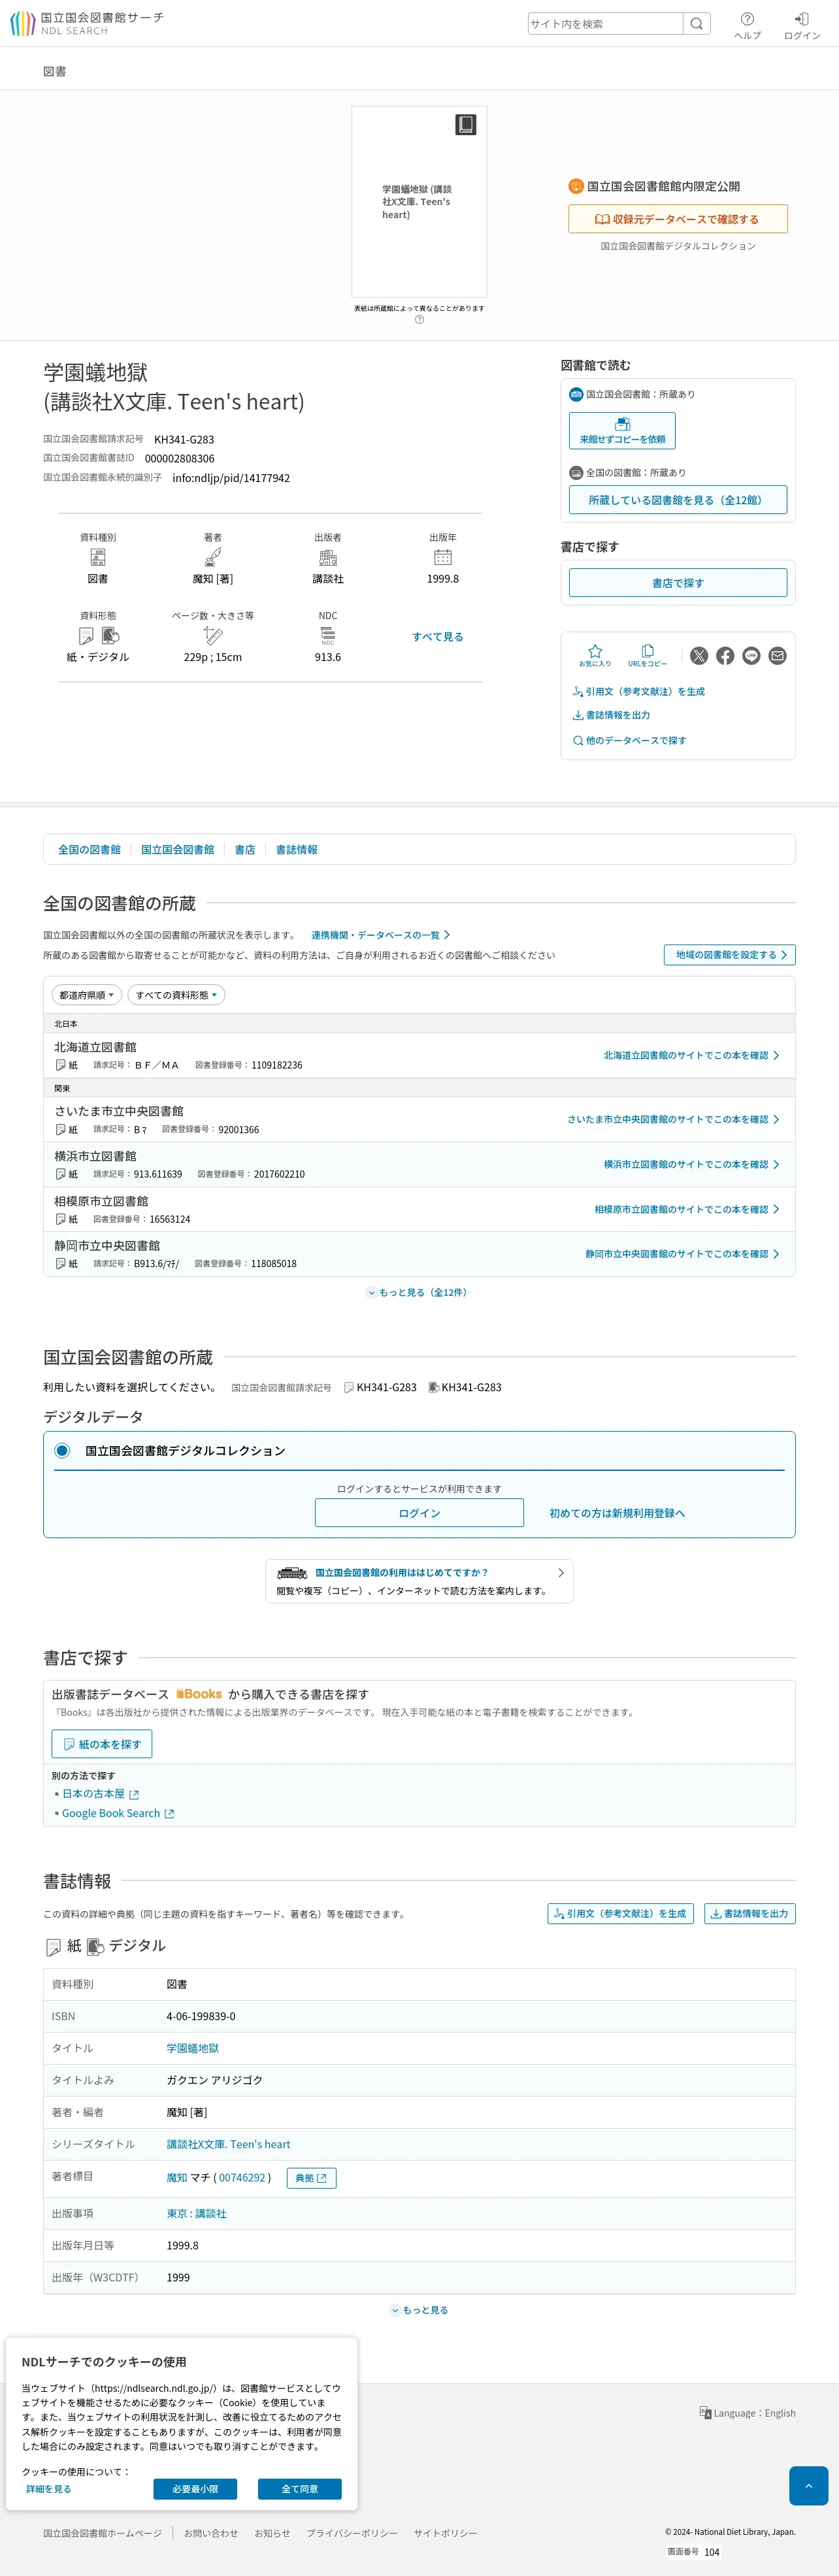Switch to the 書誌情報 tab
Viewport: 839px width, 2576px height.
296,850
